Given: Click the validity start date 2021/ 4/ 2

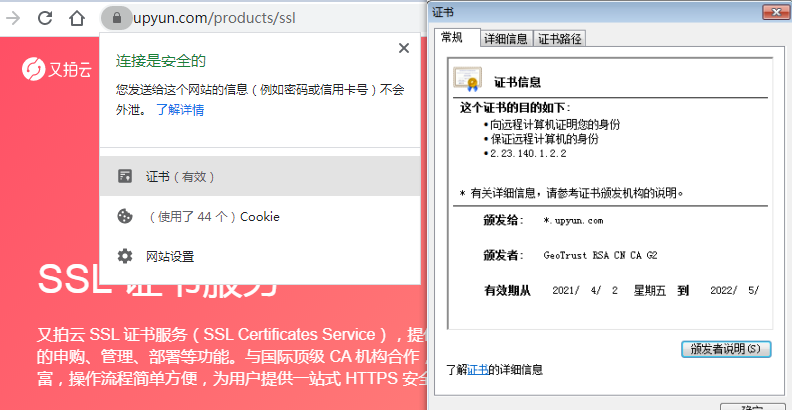Looking at the screenshot, I should [x=584, y=290].
